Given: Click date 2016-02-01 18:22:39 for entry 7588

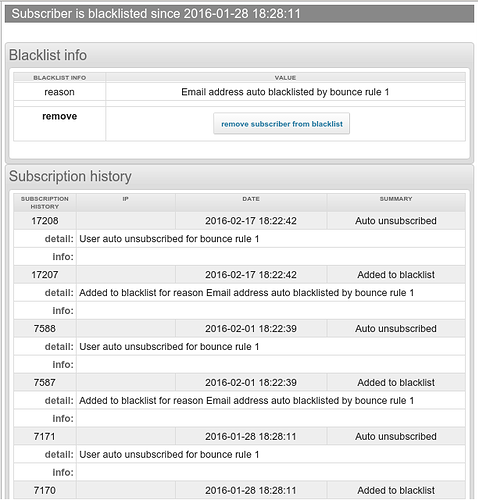Looking at the screenshot, I should click(251, 329).
